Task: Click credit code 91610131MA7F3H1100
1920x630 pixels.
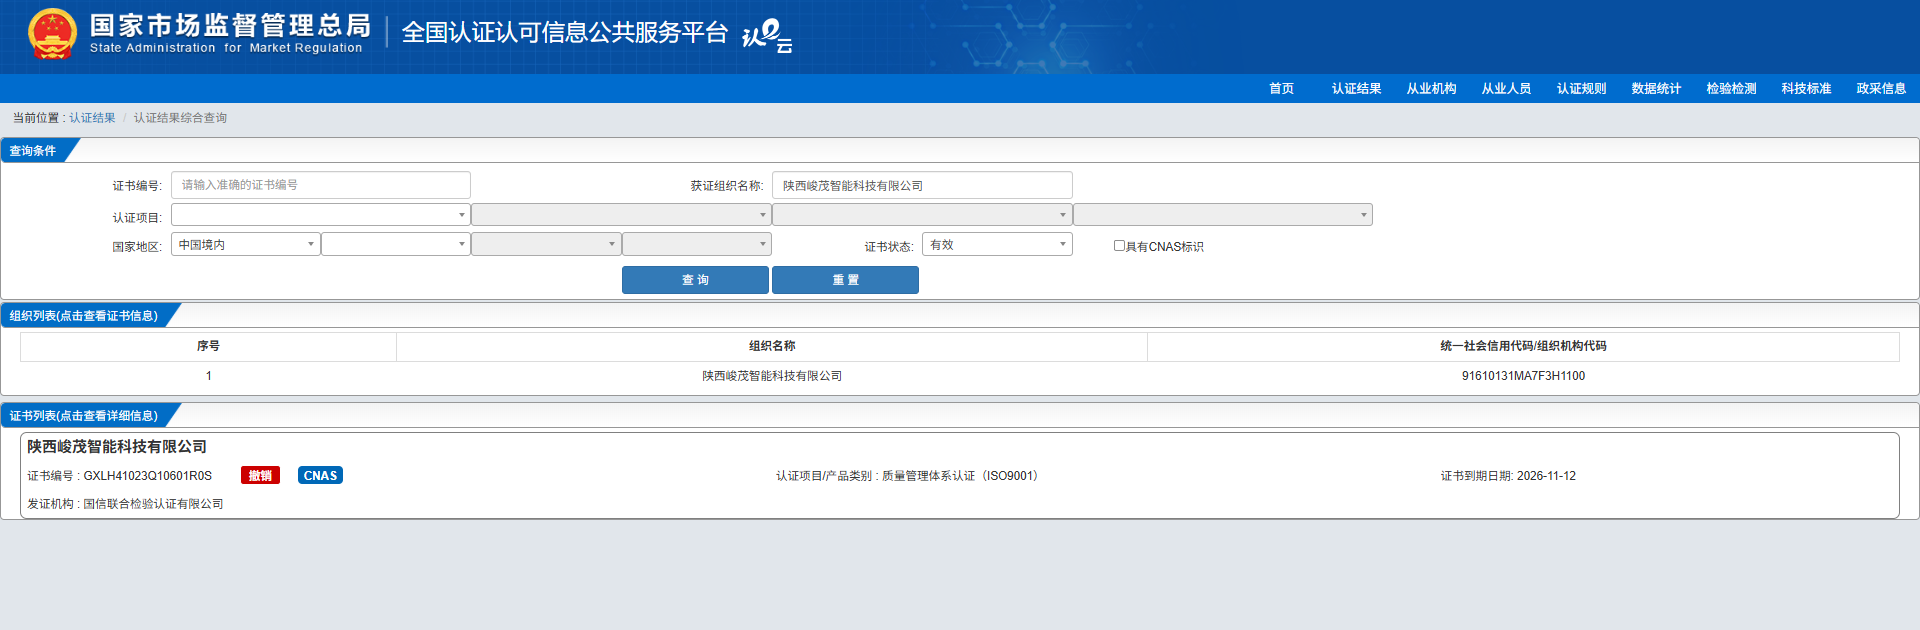Action: [x=1523, y=376]
